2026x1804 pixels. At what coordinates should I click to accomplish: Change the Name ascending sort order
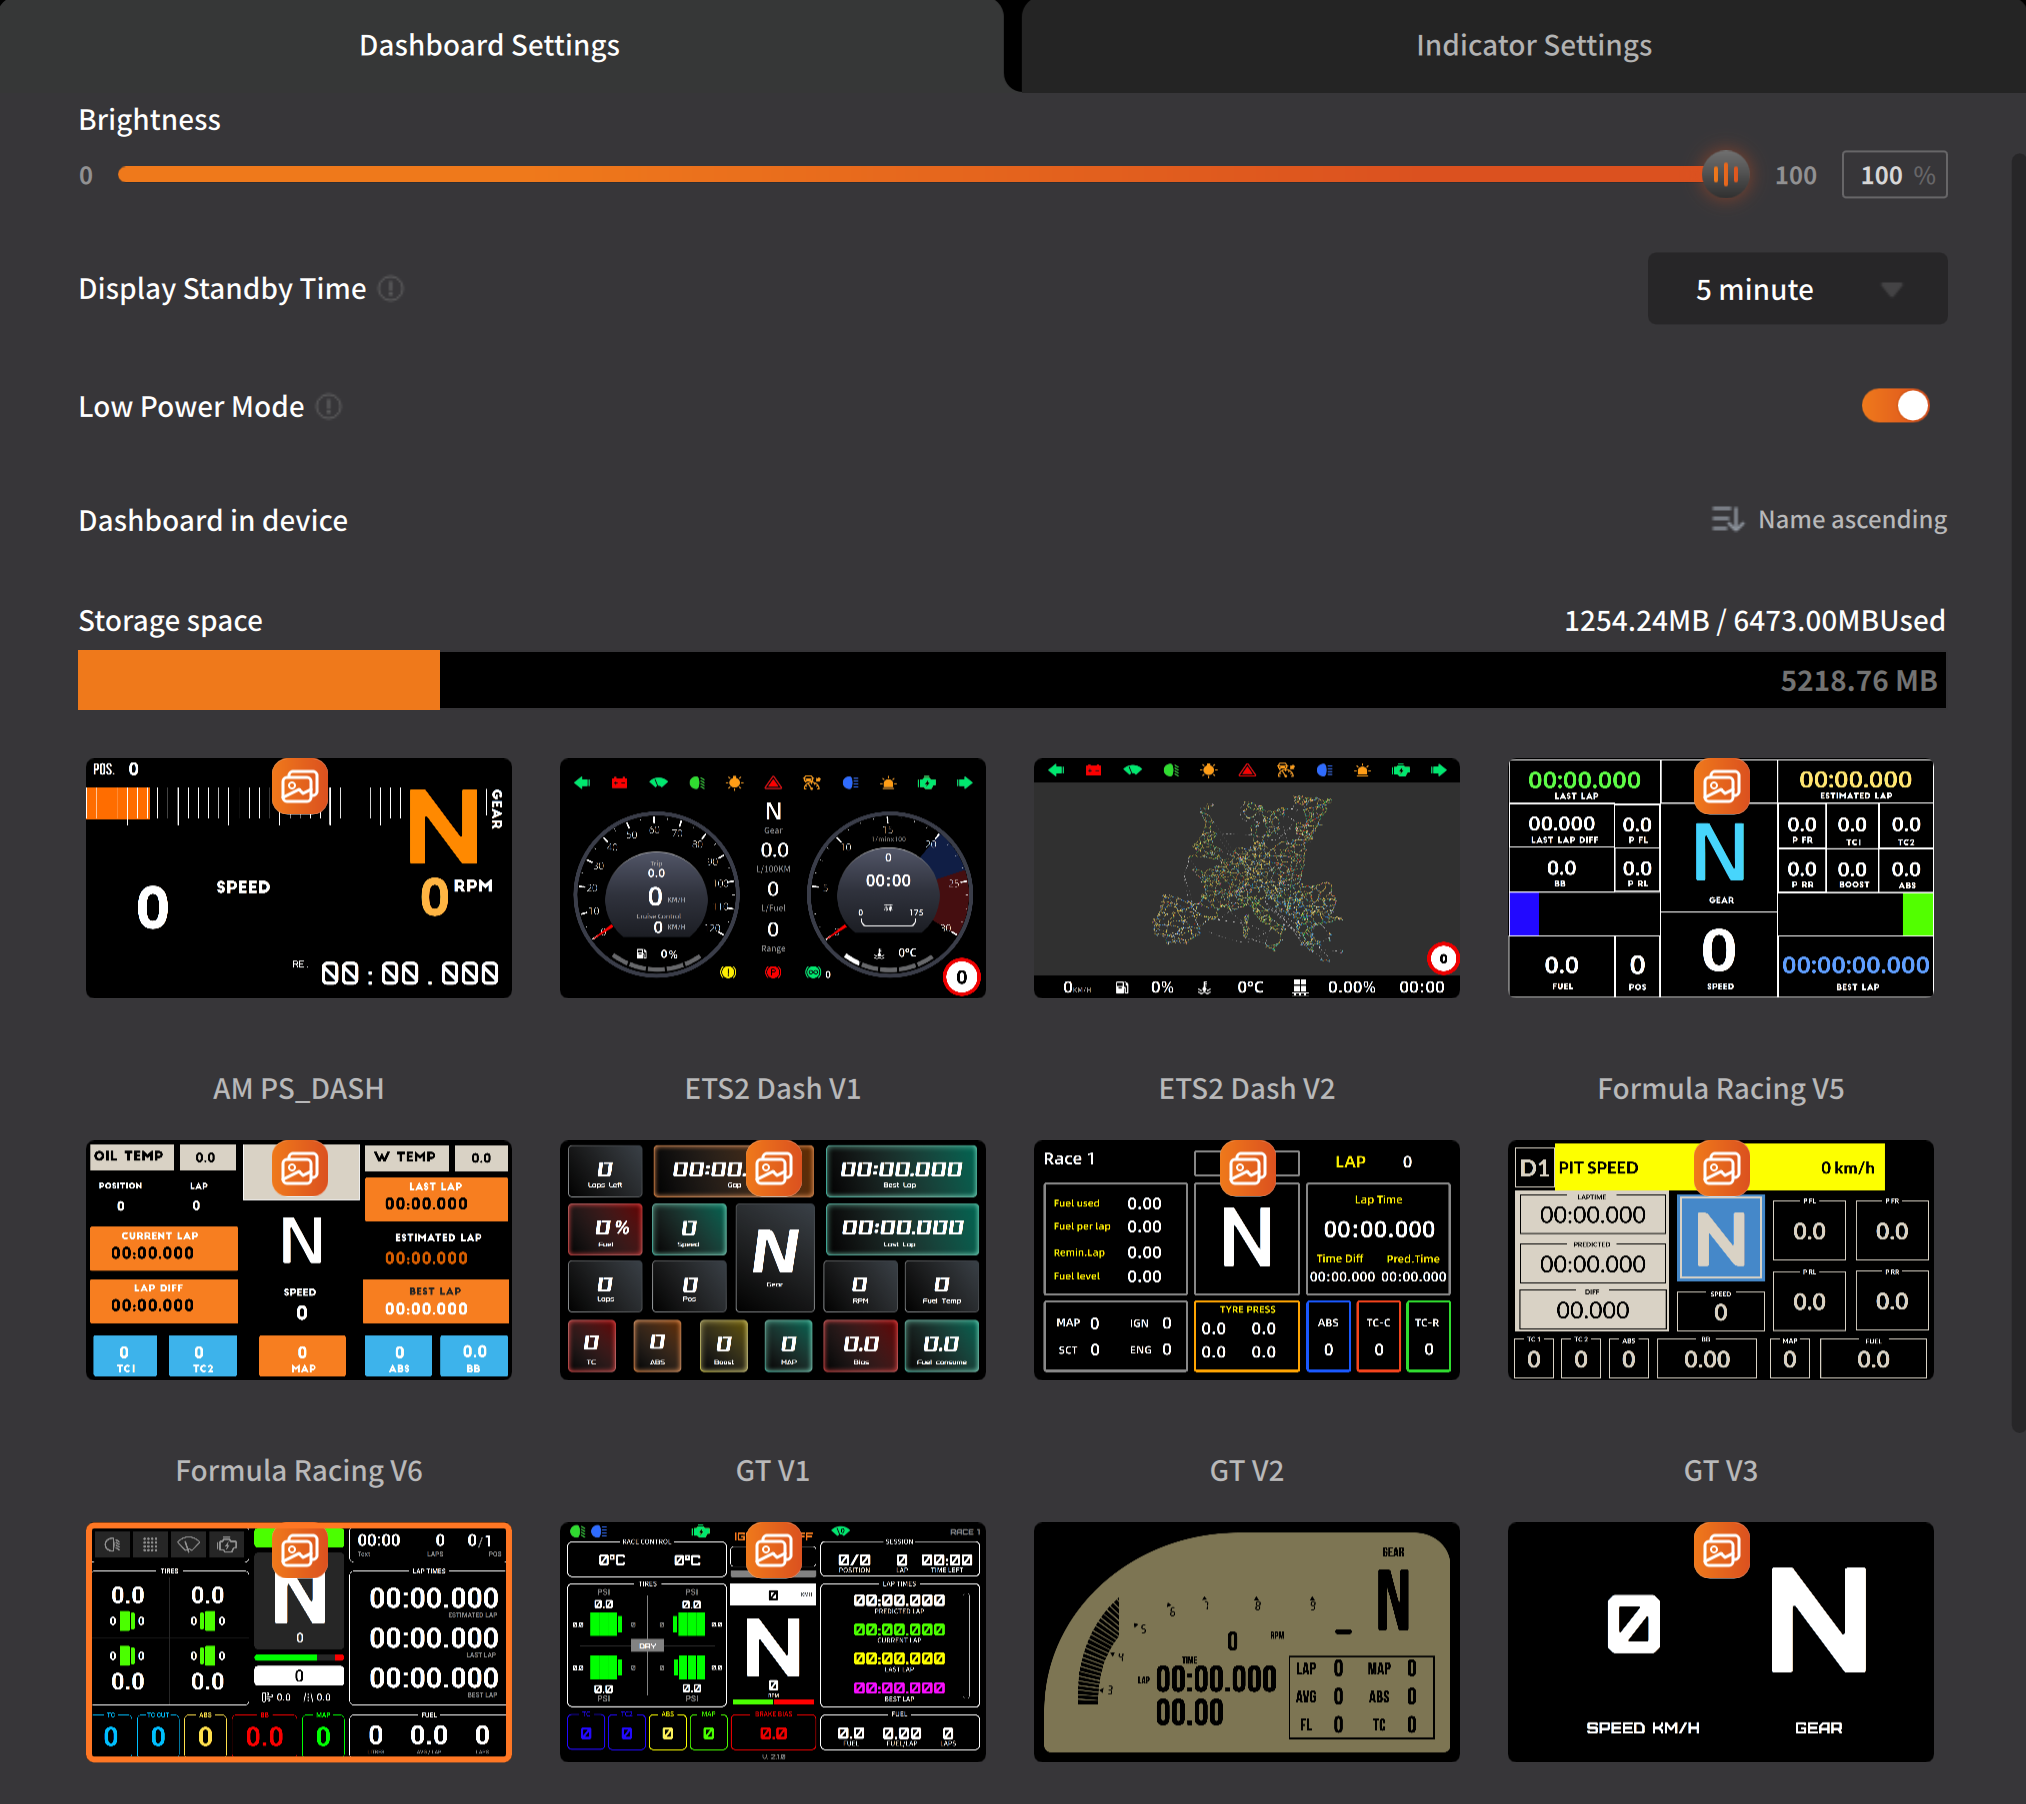(1828, 520)
